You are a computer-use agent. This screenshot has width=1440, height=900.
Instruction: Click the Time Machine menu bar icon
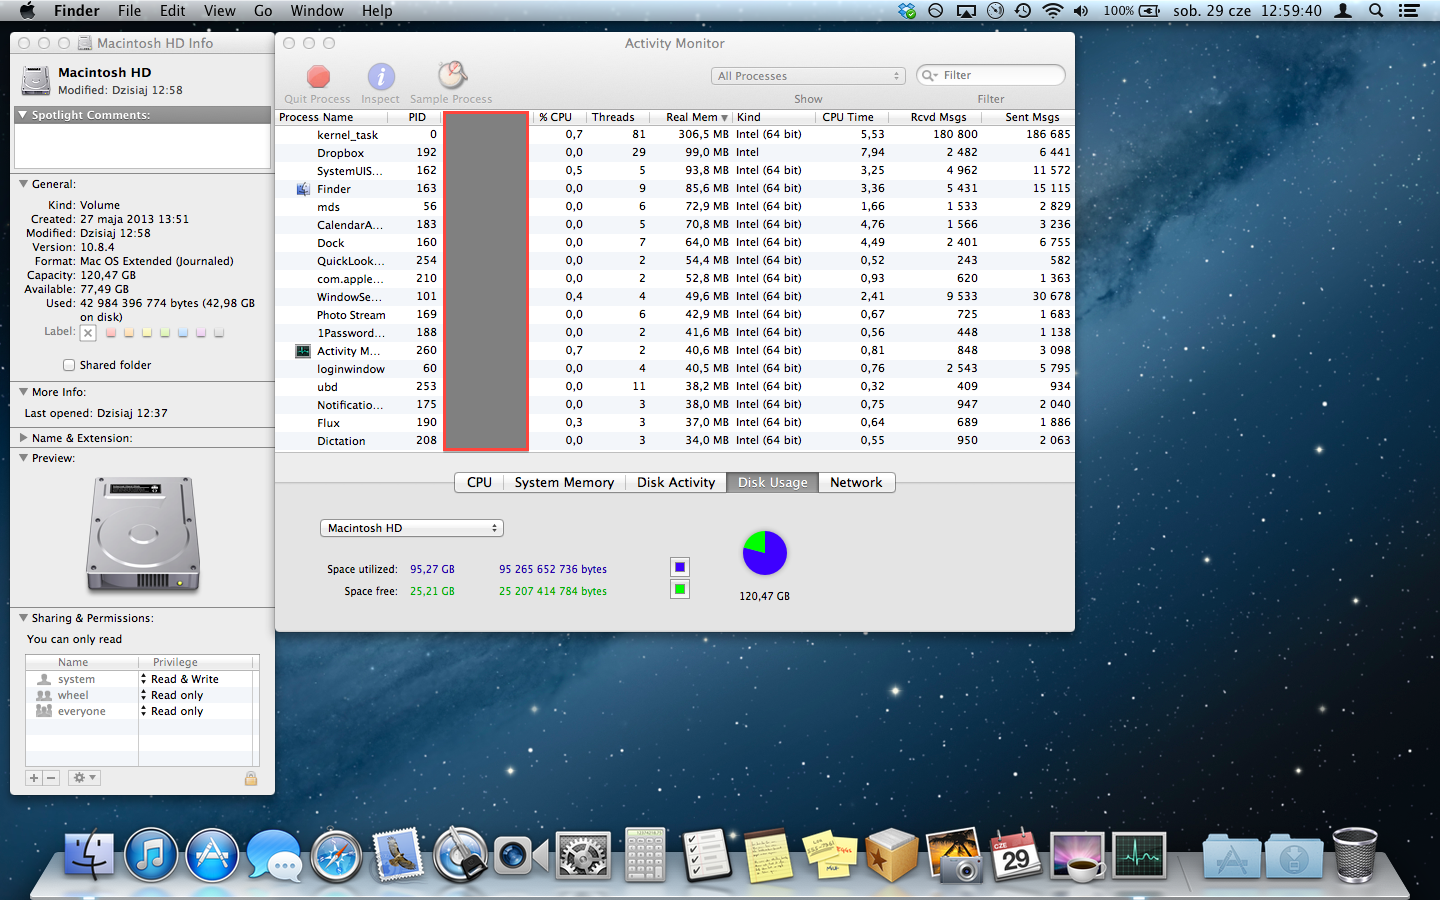pyautogui.click(x=1023, y=11)
